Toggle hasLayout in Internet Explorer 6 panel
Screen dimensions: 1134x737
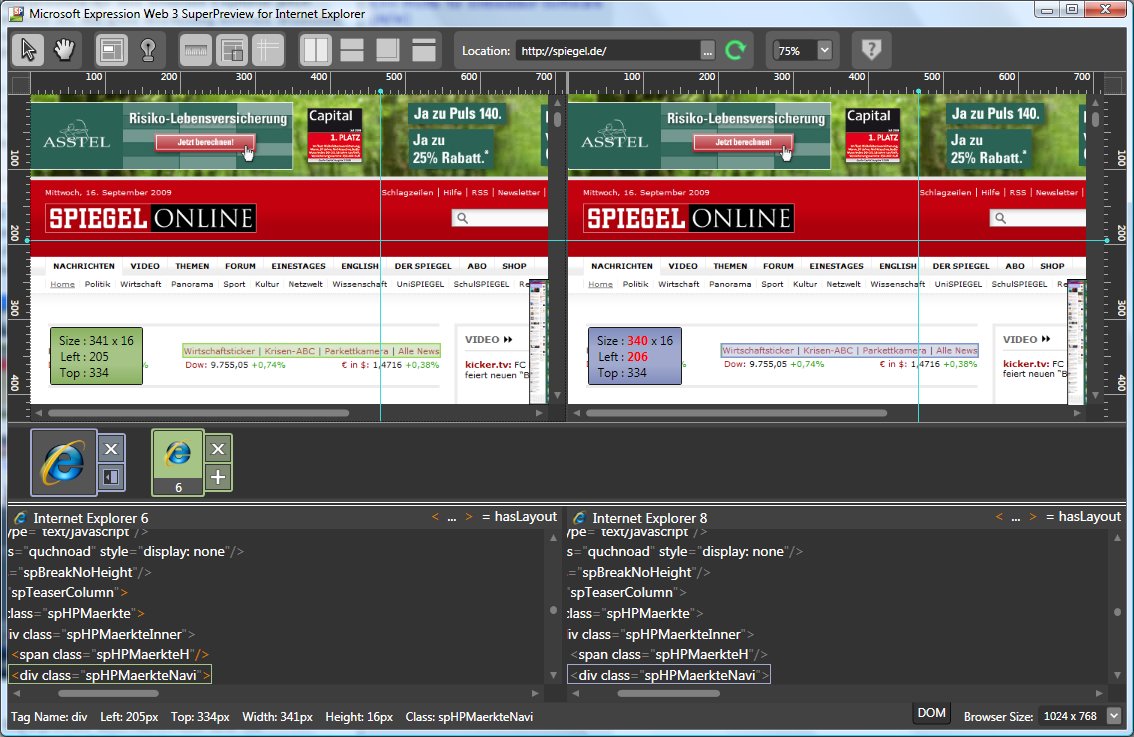tap(519, 516)
